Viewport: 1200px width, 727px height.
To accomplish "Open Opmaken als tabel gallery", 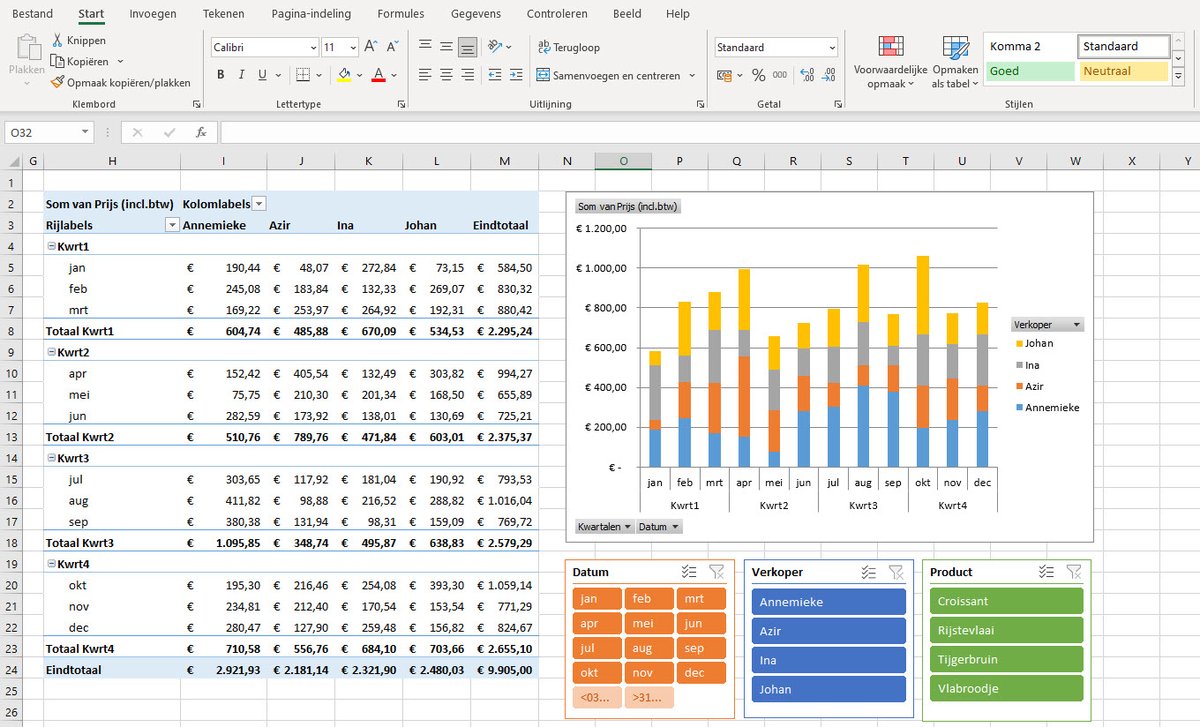I will coord(955,62).
